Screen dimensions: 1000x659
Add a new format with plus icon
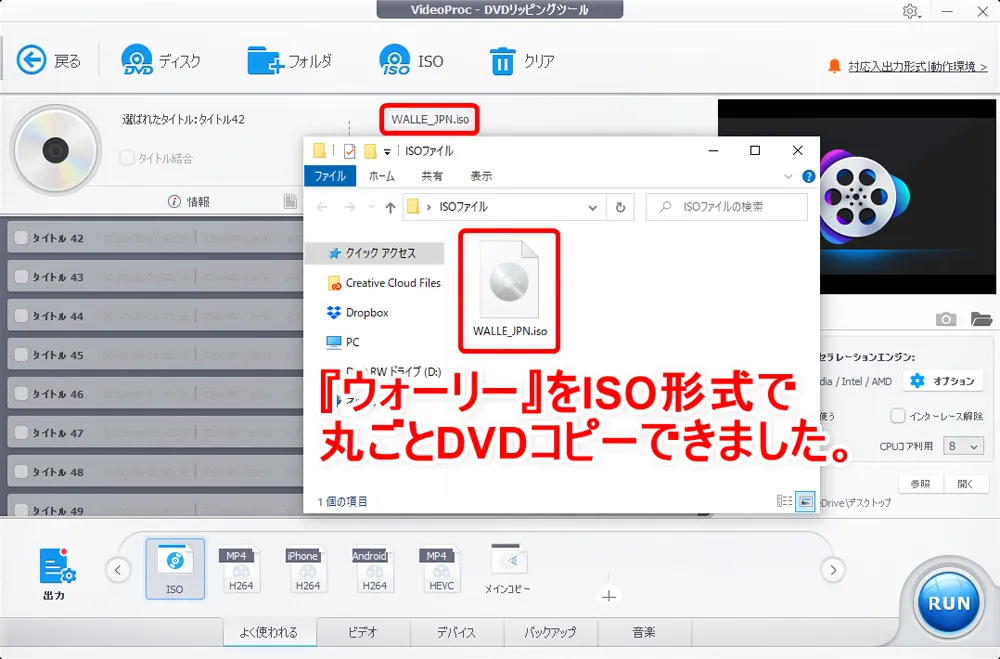point(608,596)
